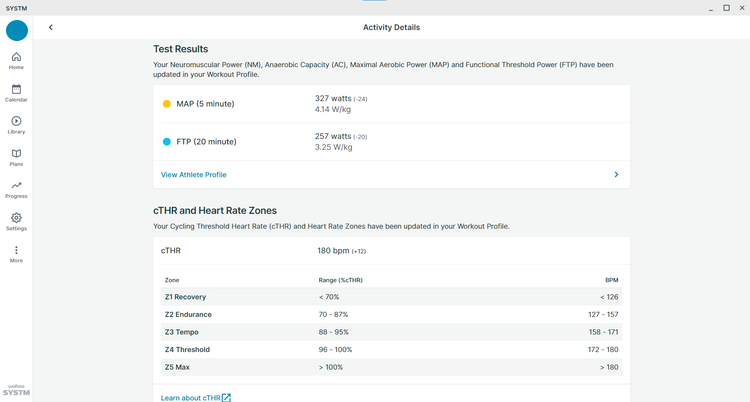Maximize the SYSTM window

point(726,8)
